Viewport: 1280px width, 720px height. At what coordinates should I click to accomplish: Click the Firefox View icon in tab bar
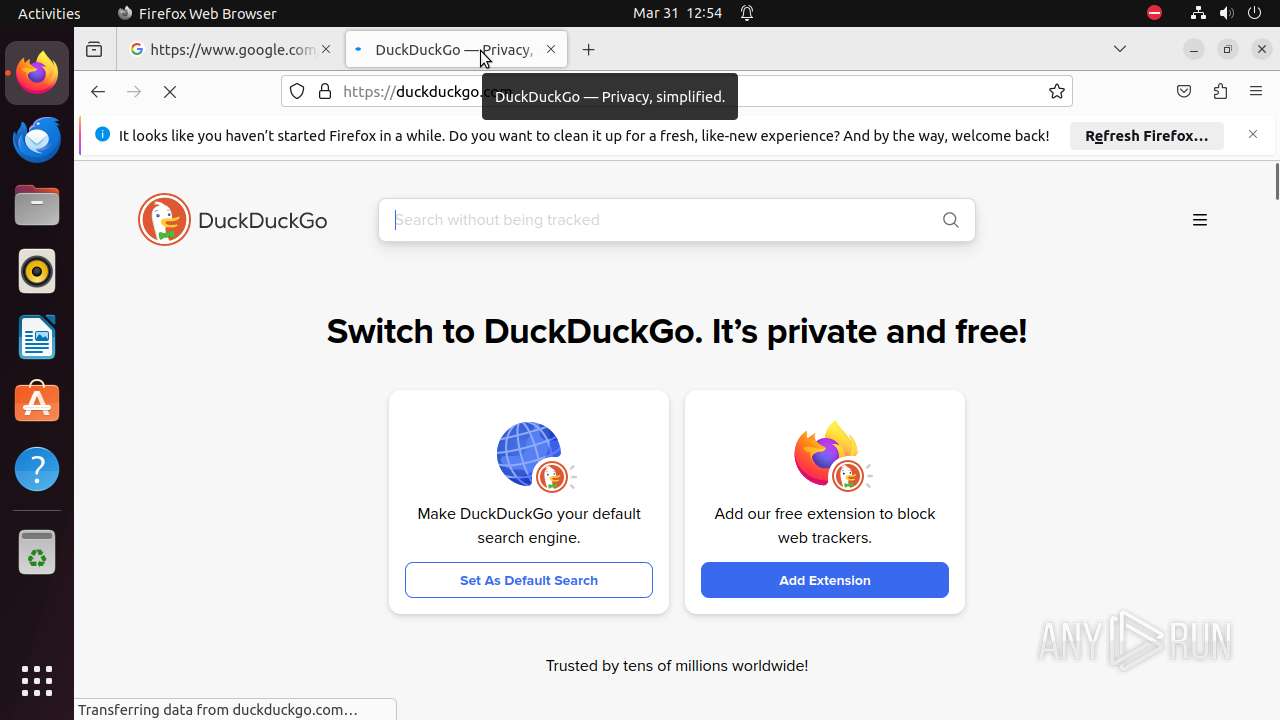coord(94,49)
